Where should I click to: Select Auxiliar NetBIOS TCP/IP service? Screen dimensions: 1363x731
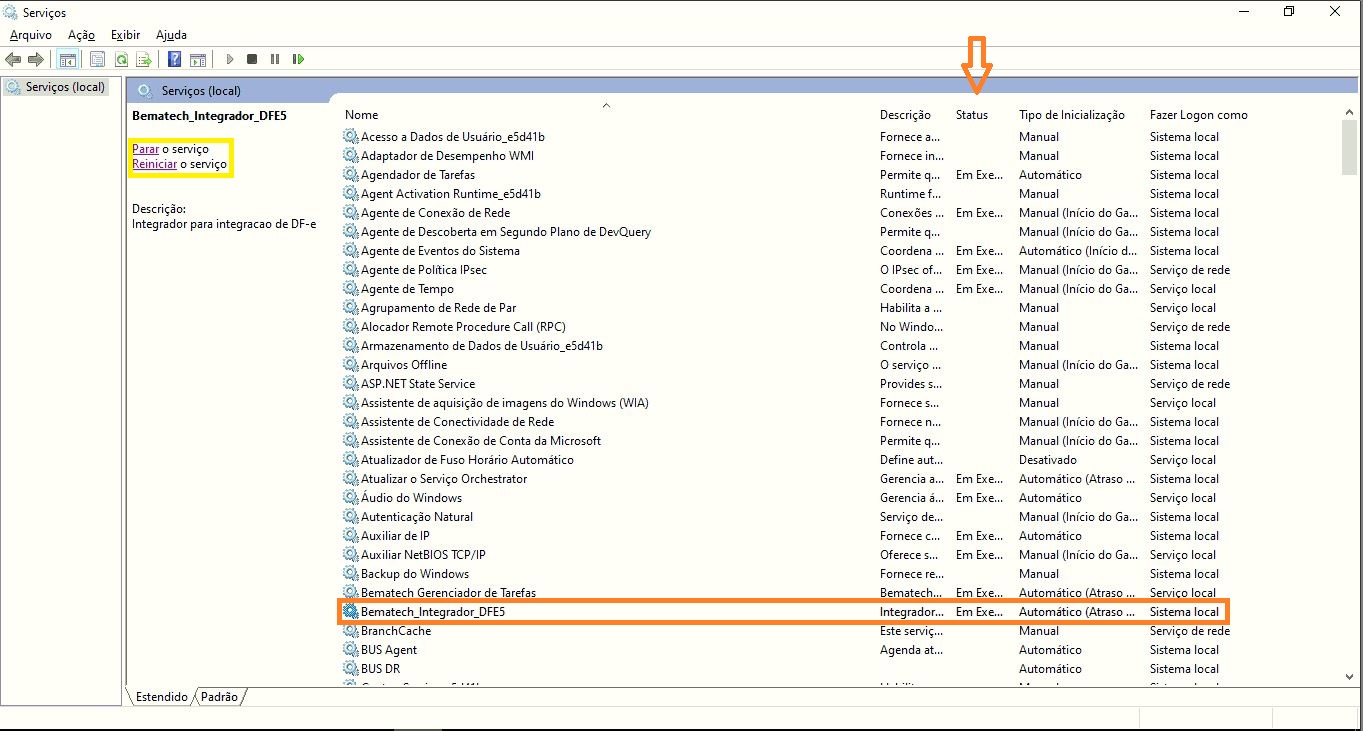(x=423, y=555)
